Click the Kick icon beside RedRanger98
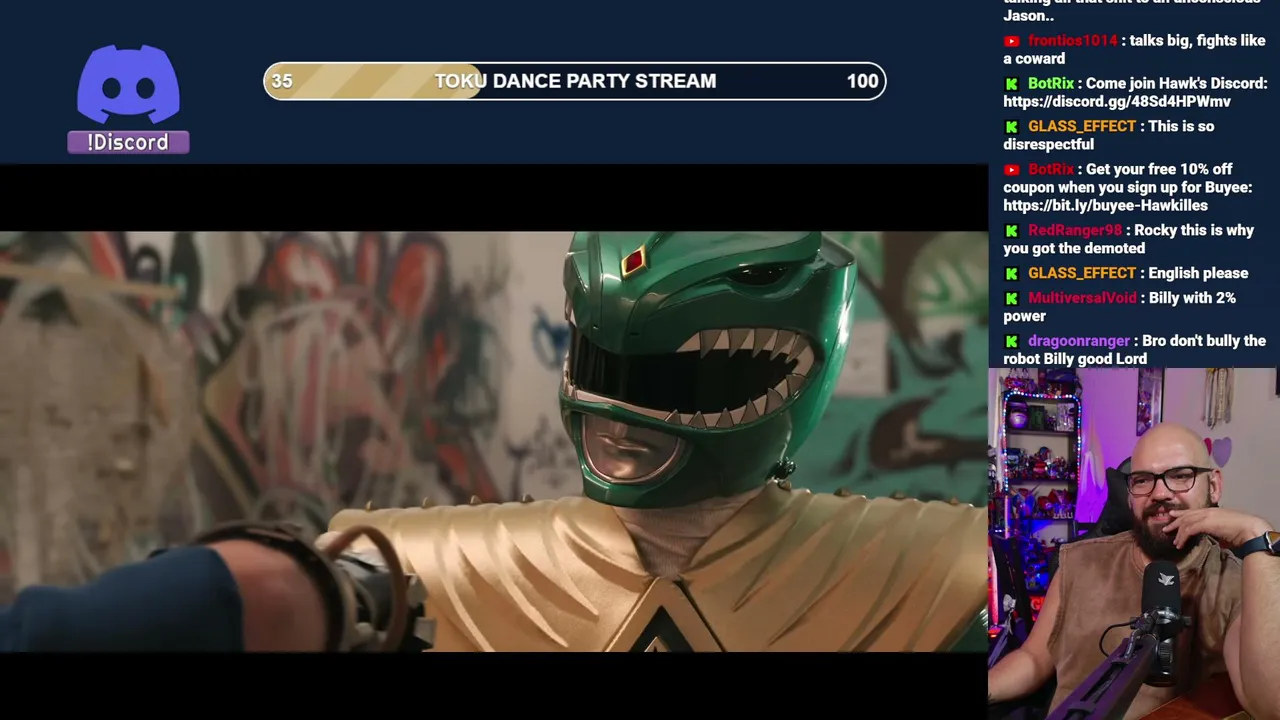Viewport: 1280px width, 720px height. click(1011, 231)
